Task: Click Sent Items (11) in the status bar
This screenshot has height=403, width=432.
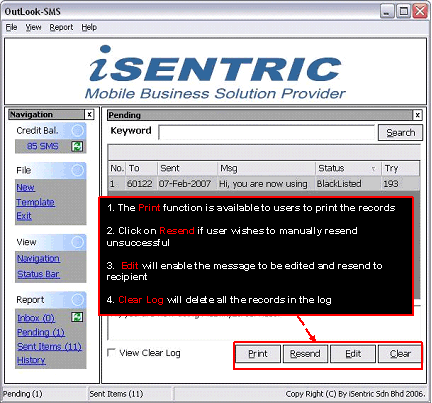Action: (x=116, y=394)
